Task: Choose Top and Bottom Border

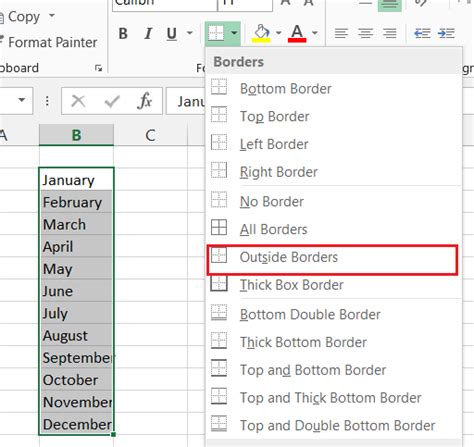Action: pyautogui.click(x=334, y=370)
